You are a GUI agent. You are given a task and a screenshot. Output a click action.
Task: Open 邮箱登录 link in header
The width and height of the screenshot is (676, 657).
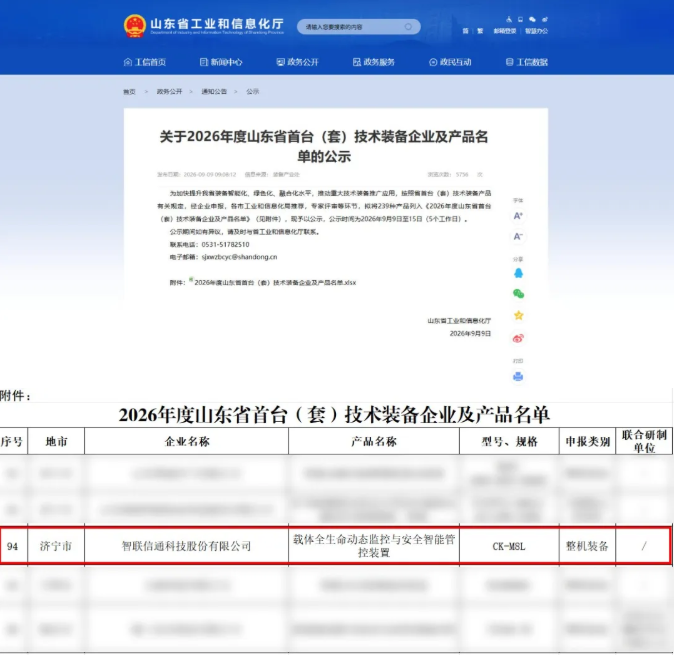[x=505, y=31]
